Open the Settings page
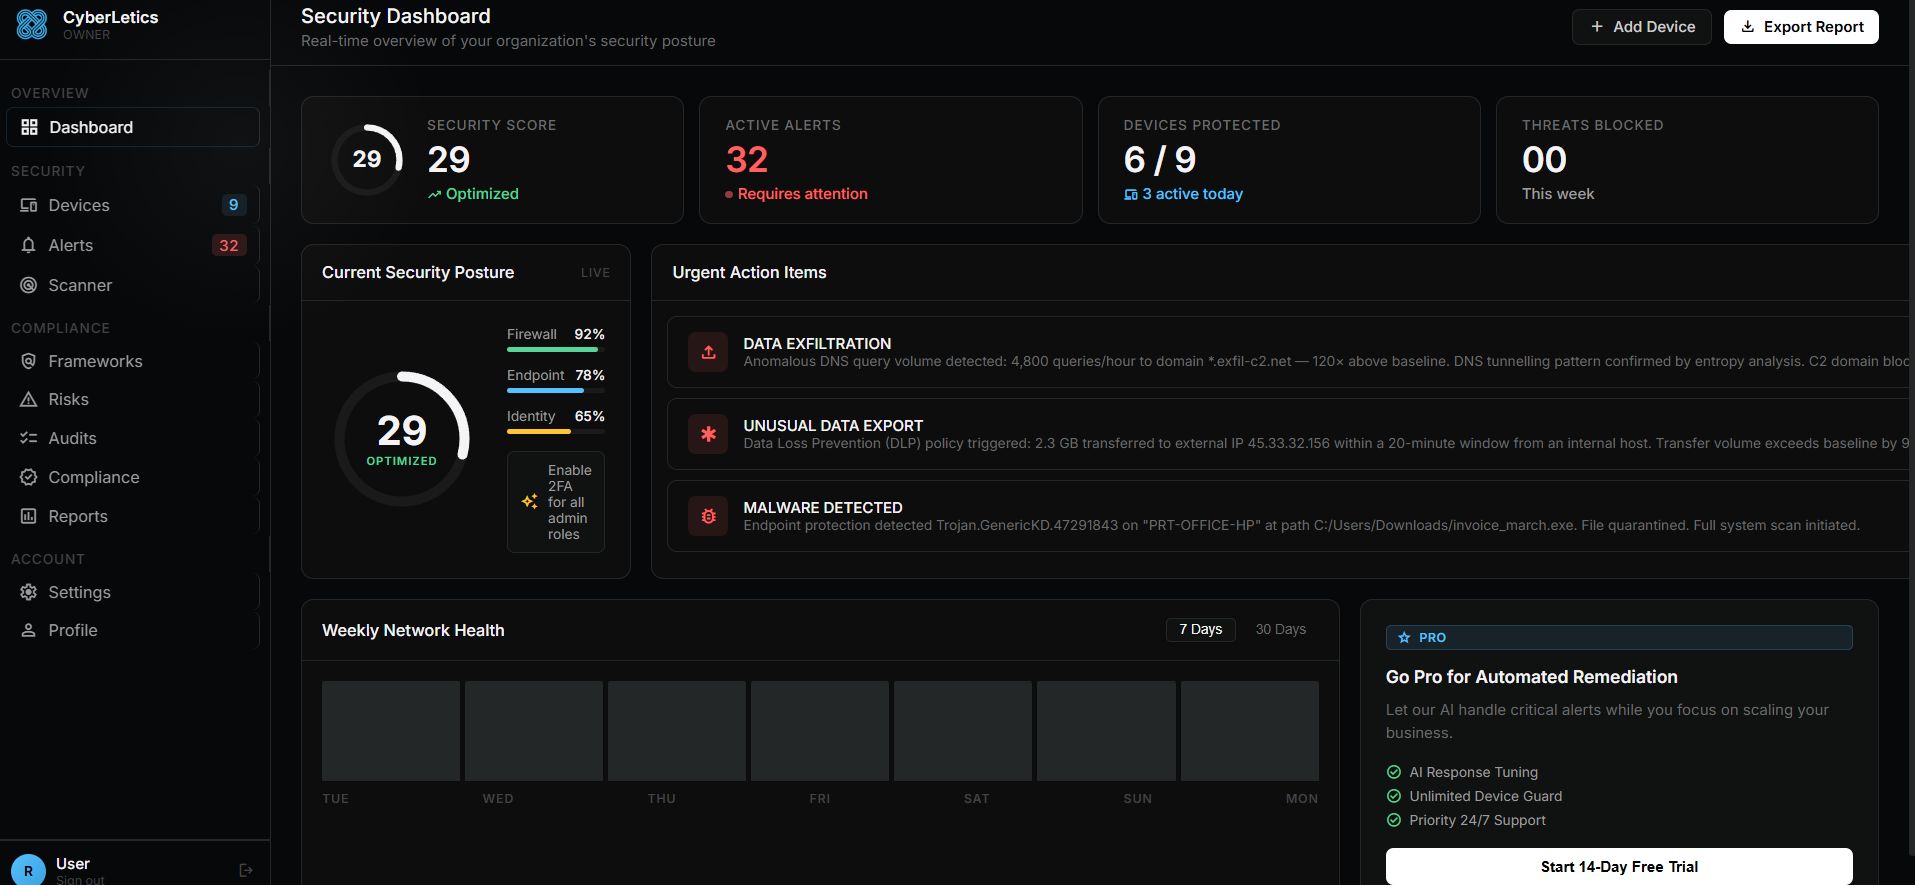 pos(133,592)
